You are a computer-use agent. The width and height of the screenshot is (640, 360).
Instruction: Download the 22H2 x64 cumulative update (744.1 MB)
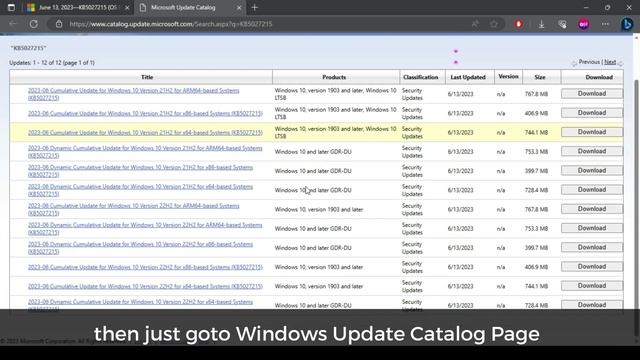click(592, 285)
